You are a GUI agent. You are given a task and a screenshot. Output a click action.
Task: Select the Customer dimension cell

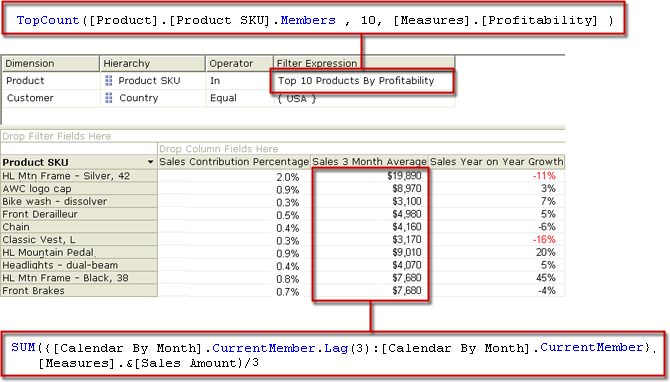coord(51,98)
